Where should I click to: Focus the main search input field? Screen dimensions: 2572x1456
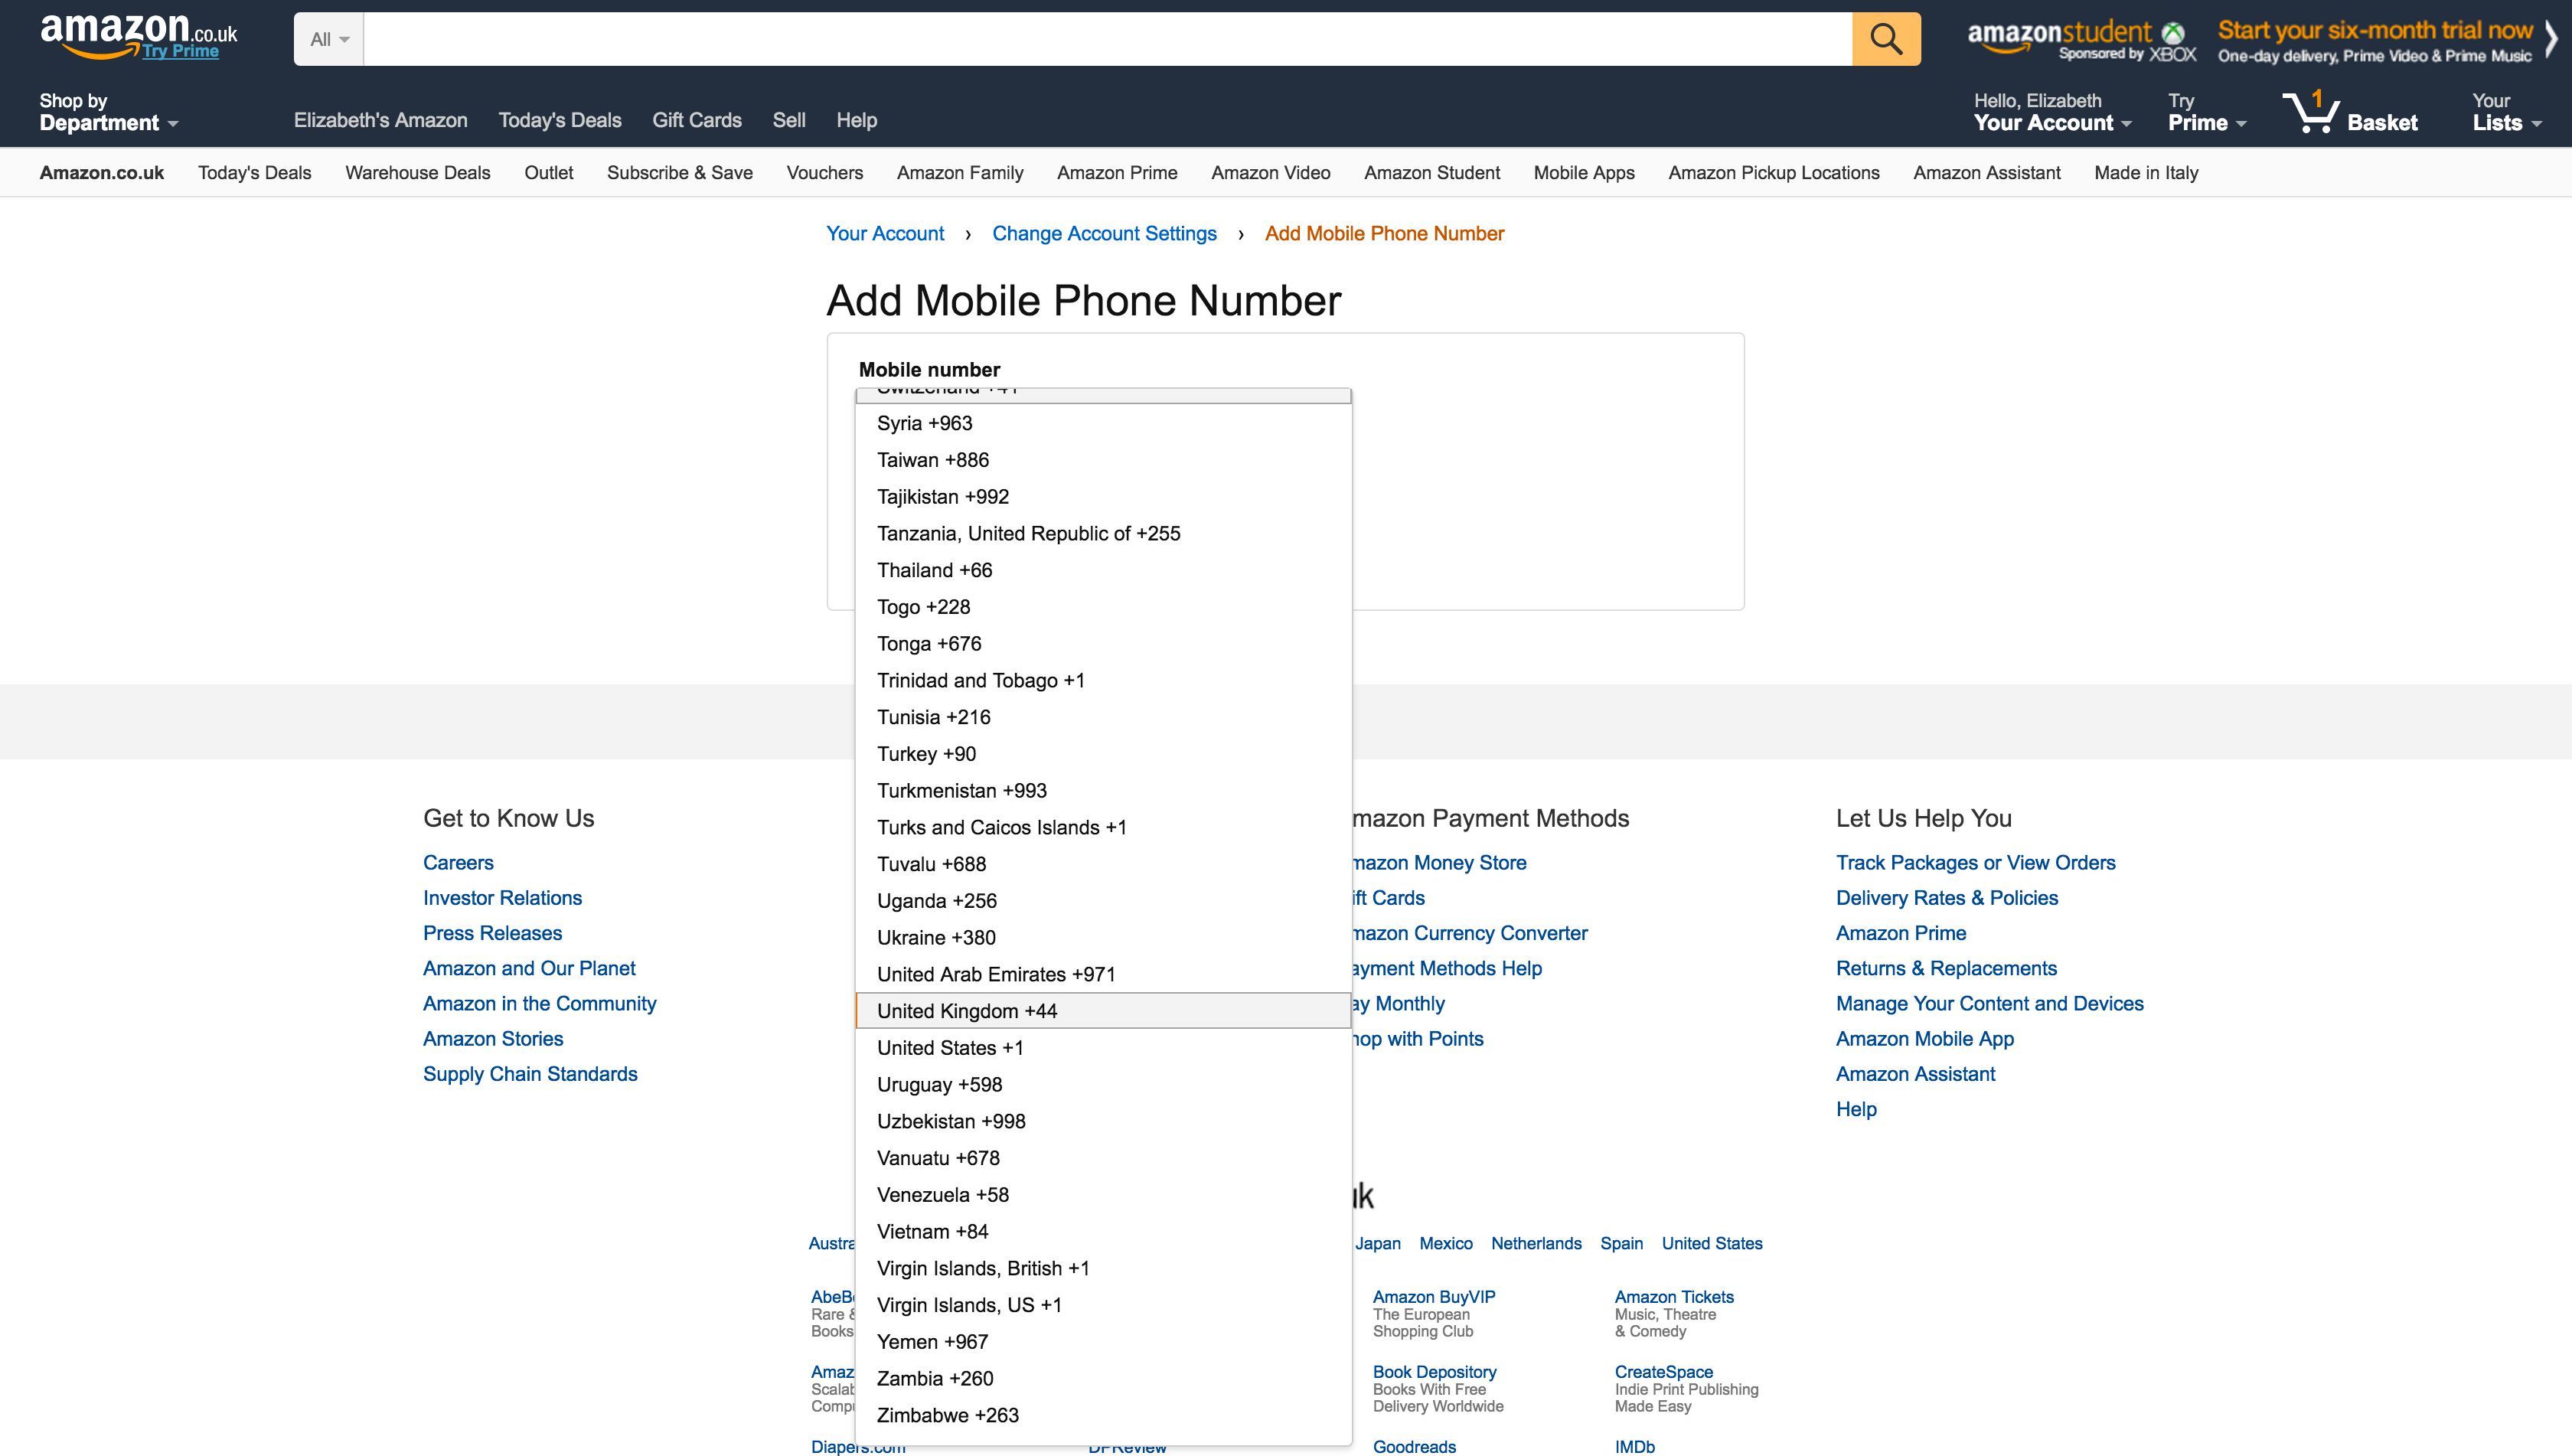coord(1107,39)
